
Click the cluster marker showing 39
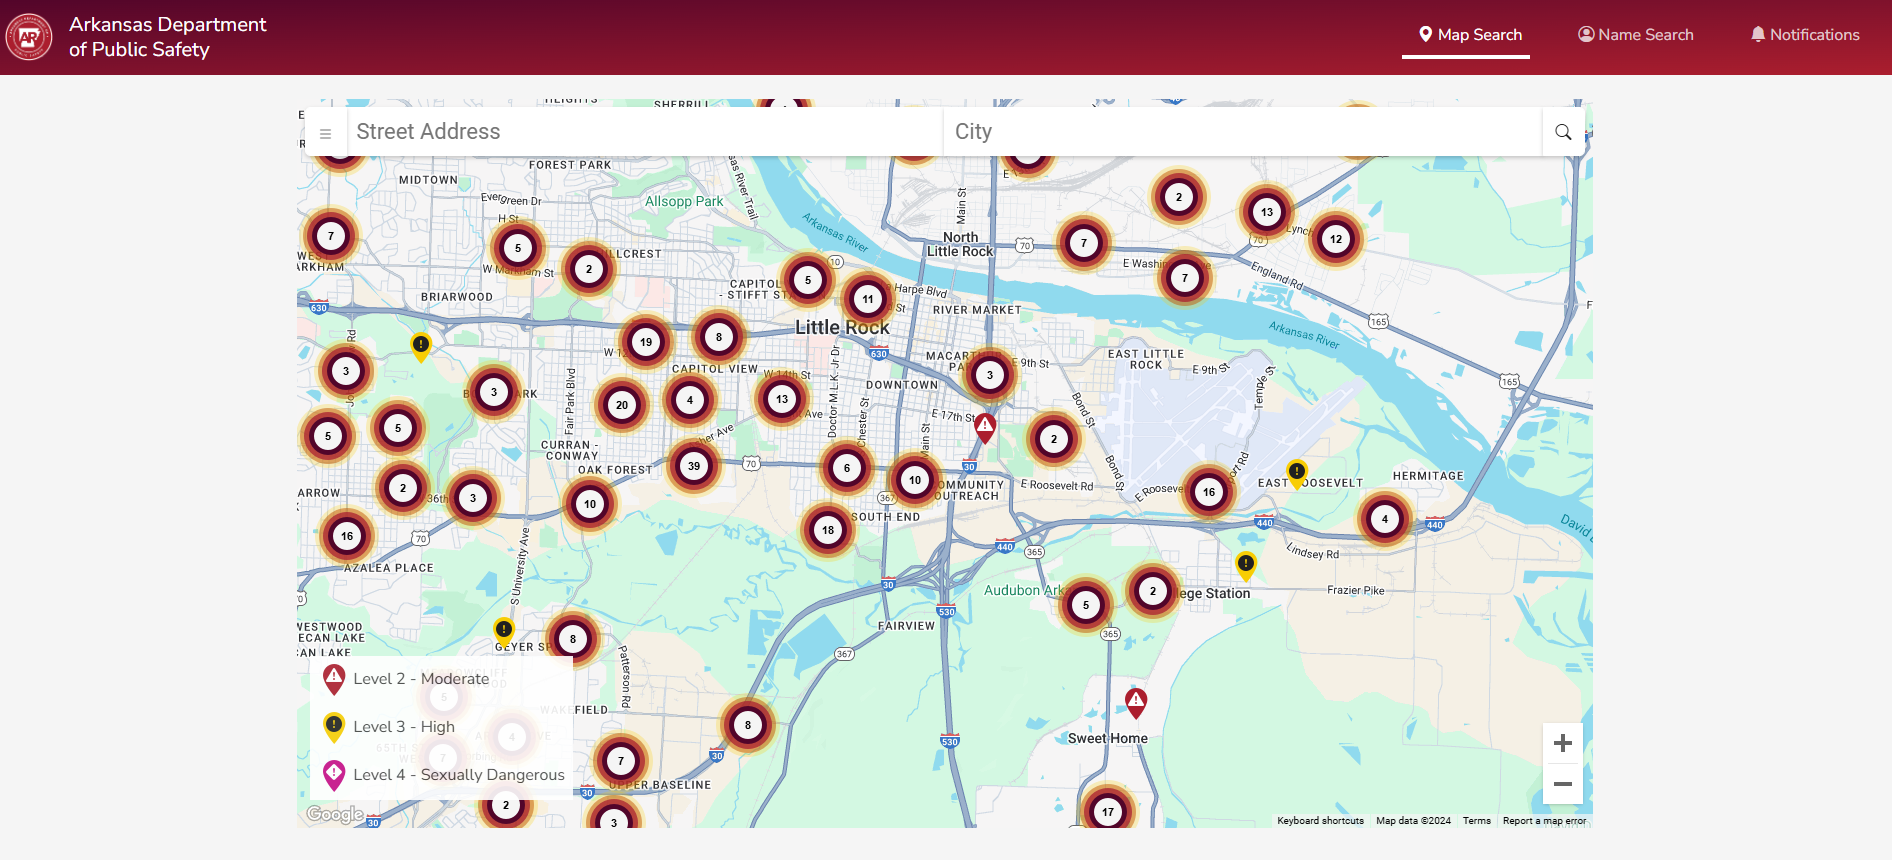pyautogui.click(x=694, y=466)
